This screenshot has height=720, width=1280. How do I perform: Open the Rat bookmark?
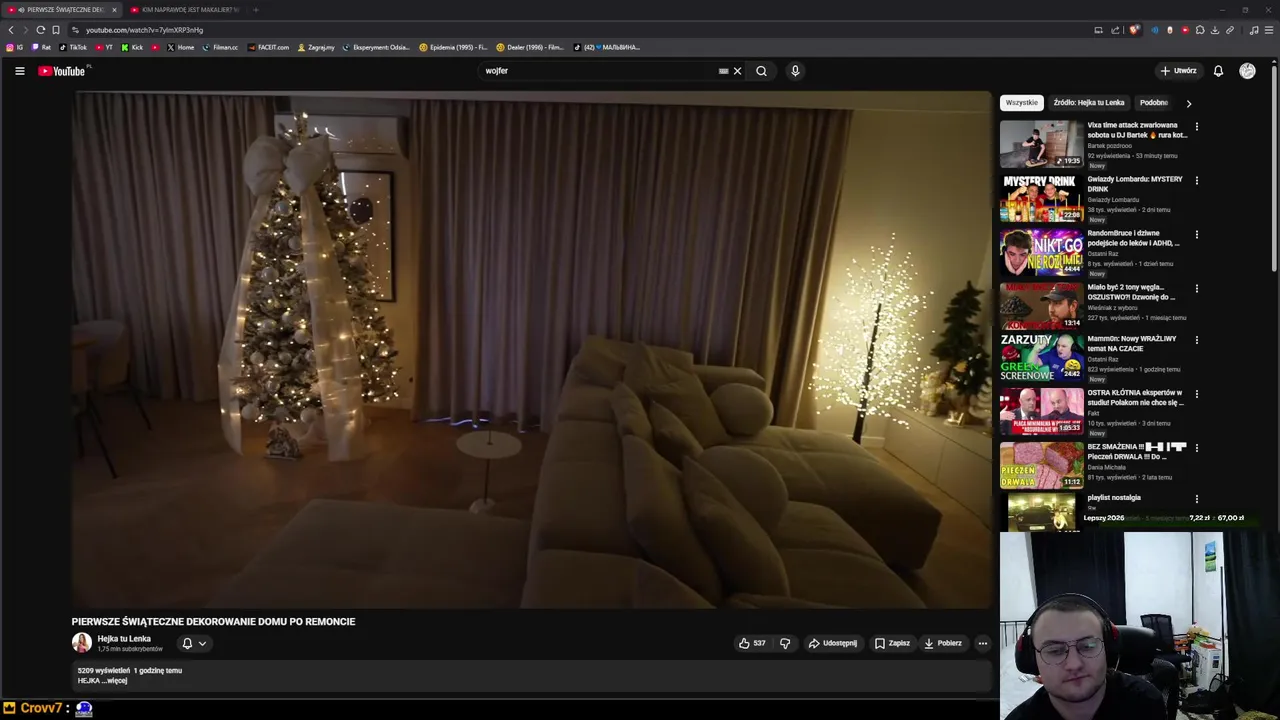[41, 47]
